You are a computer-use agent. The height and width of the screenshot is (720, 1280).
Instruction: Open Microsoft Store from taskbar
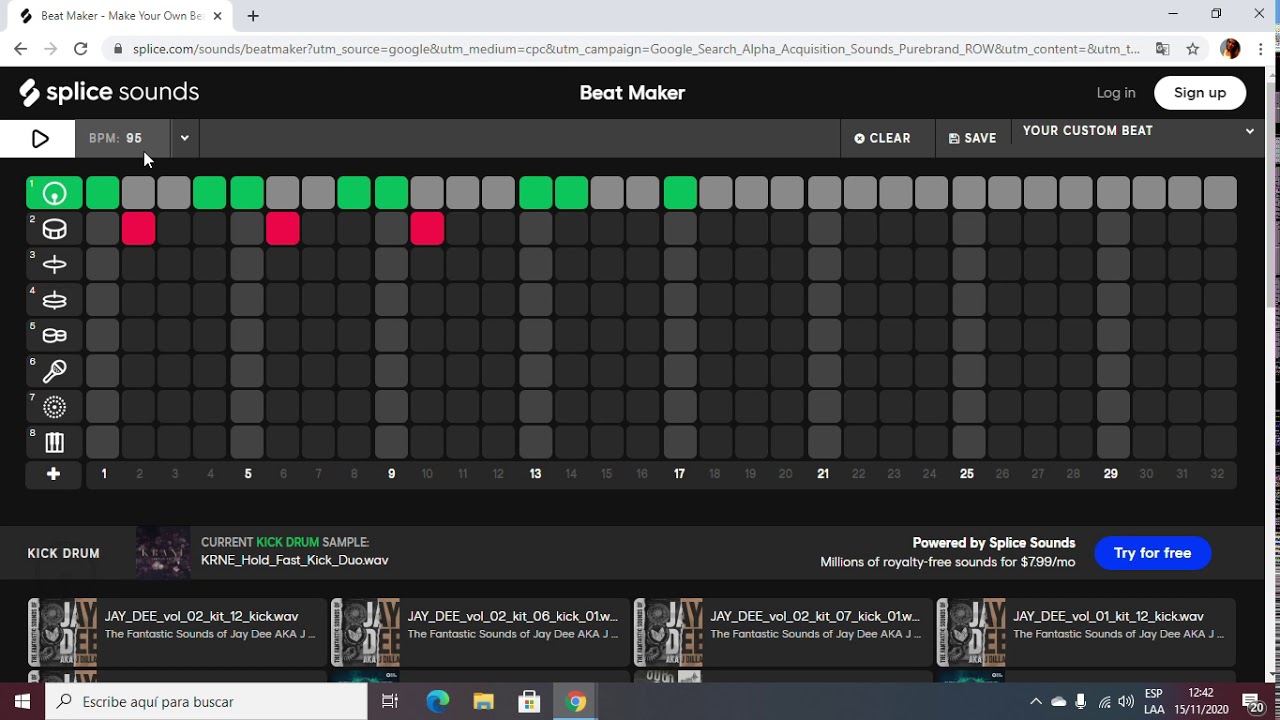tap(530, 702)
